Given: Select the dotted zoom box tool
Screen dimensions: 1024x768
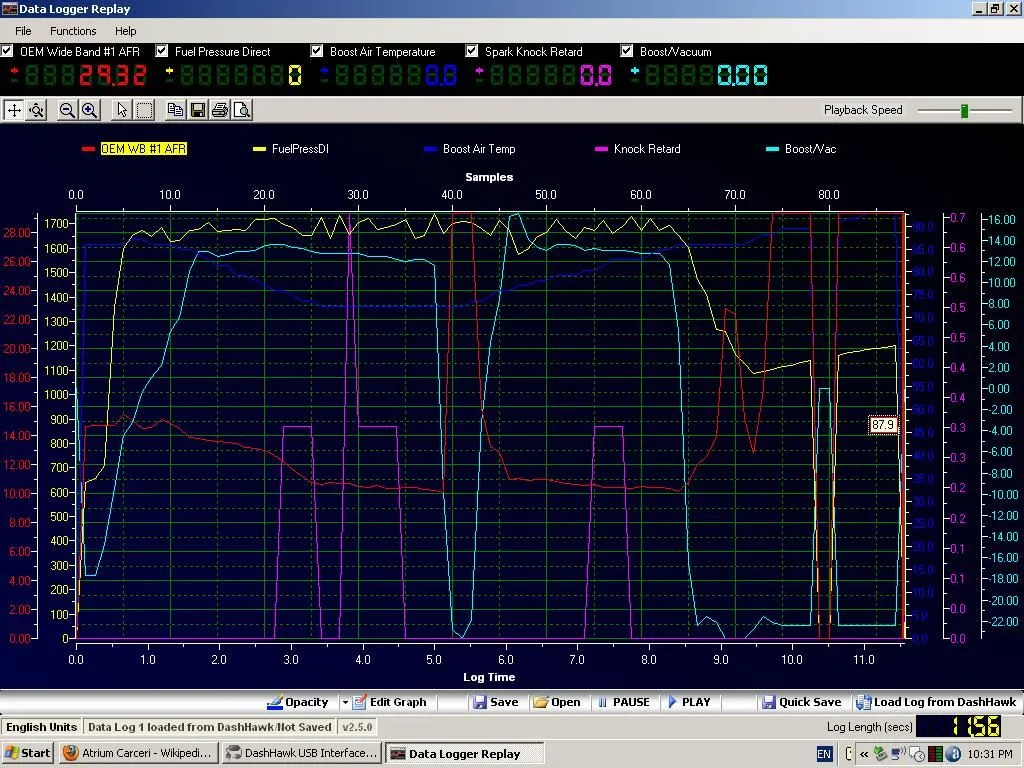Looking at the screenshot, I should pos(144,110).
